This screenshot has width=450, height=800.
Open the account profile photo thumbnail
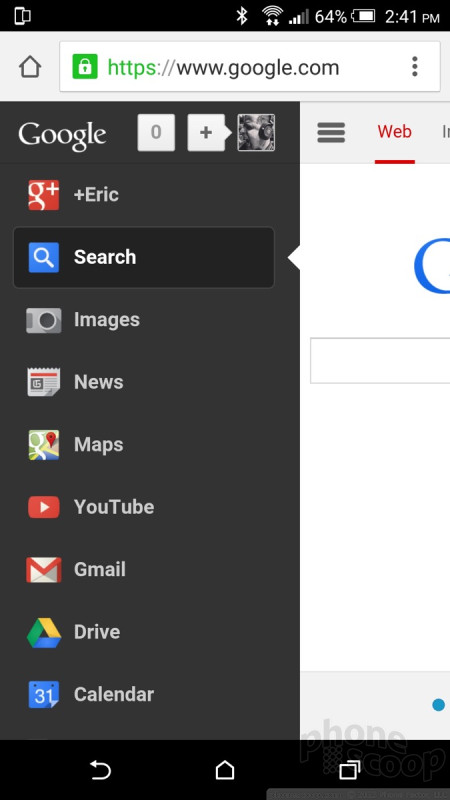coord(256,133)
